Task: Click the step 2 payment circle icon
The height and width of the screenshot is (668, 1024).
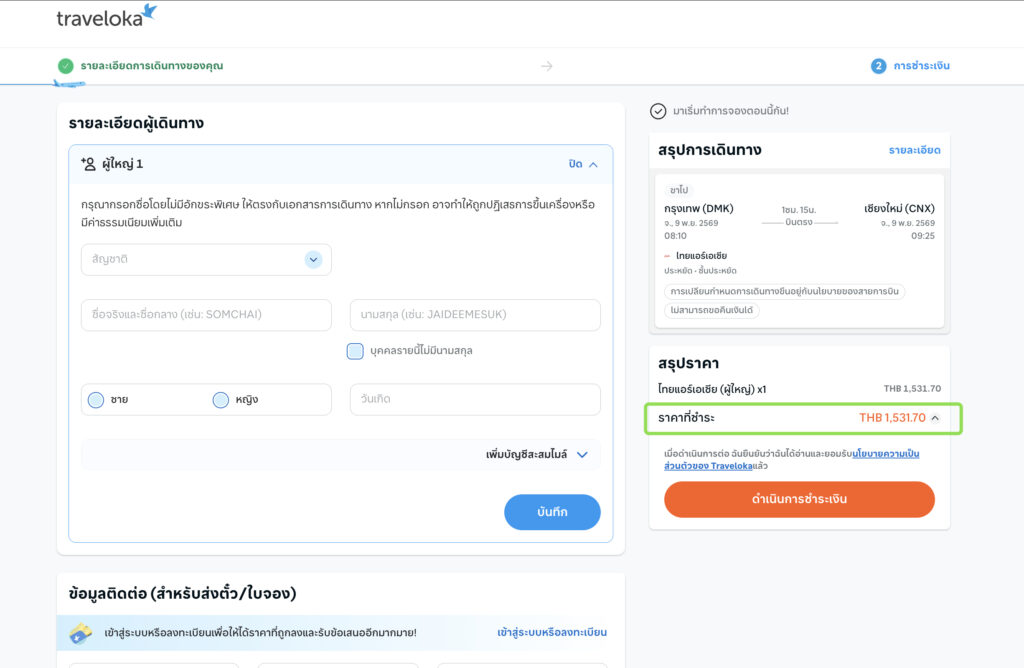Action: click(x=878, y=66)
